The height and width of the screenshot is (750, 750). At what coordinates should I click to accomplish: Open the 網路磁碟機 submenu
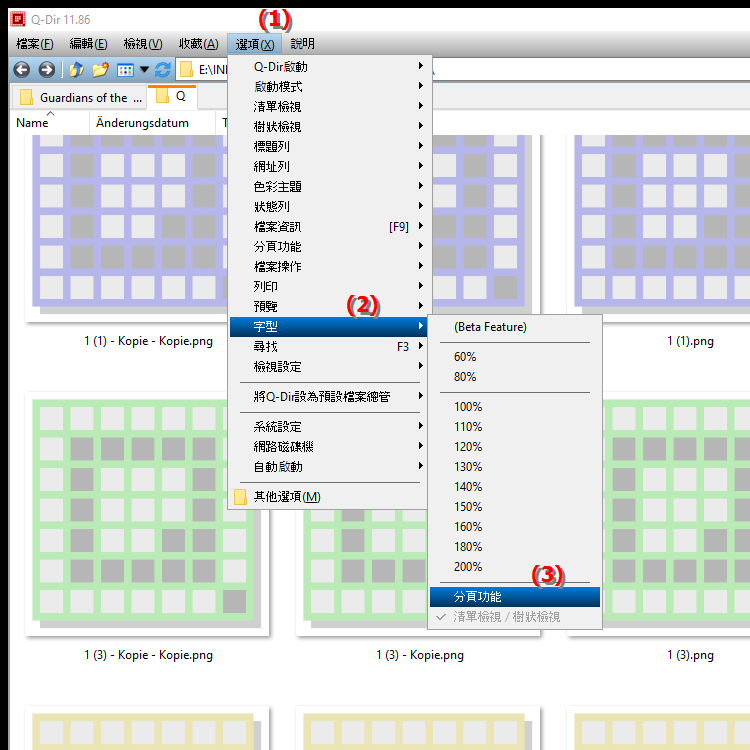click(329, 447)
